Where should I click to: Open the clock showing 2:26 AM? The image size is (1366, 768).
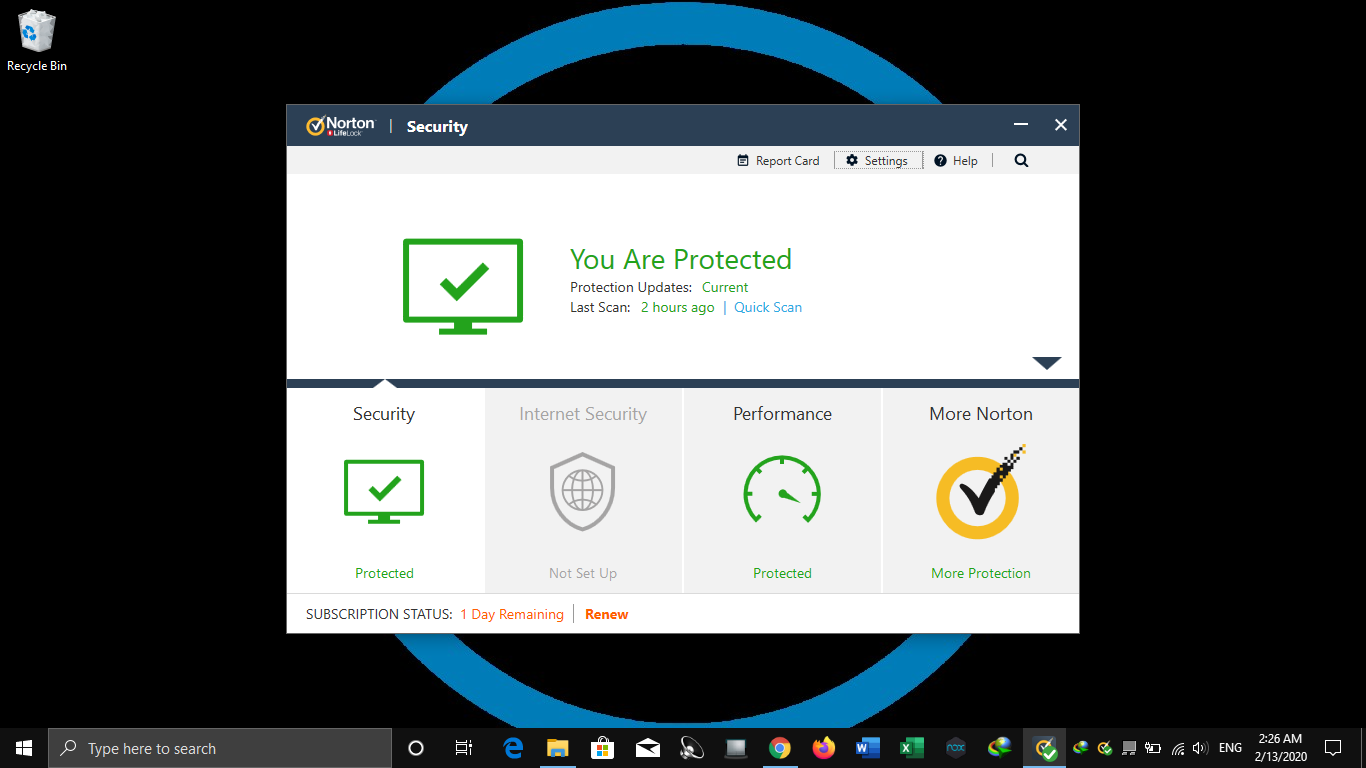(x=1281, y=748)
